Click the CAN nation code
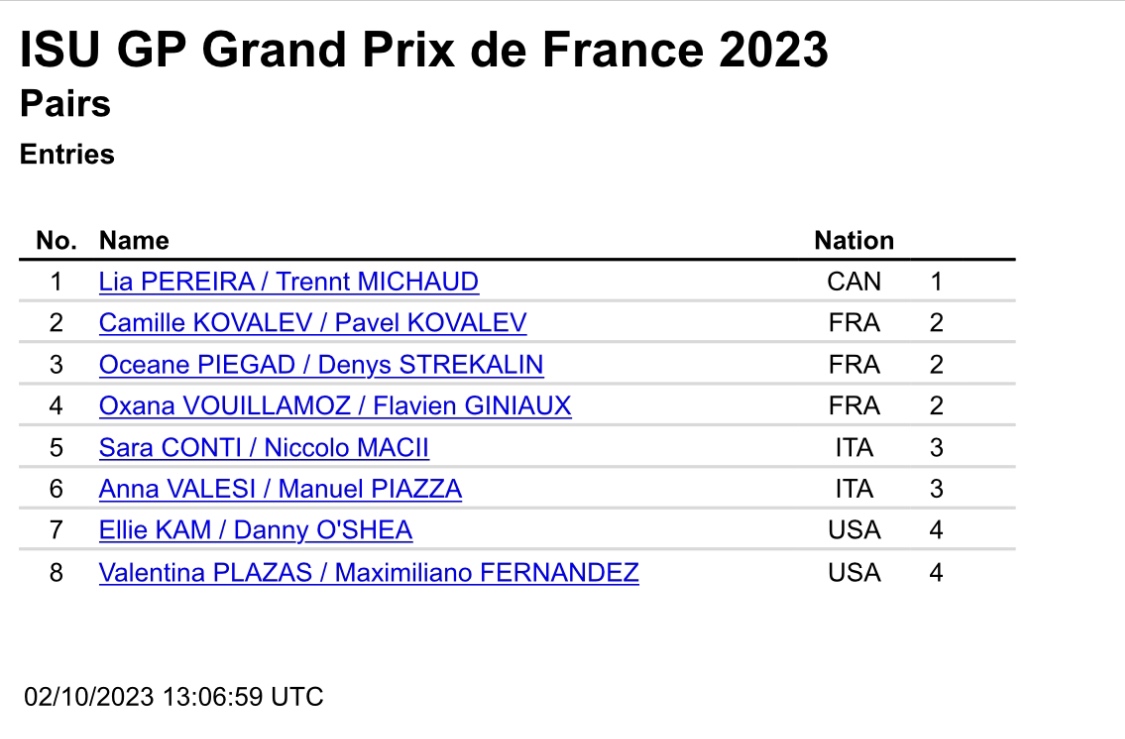Image resolution: width=1125 pixels, height=739 pixels. tap(854, 281)
